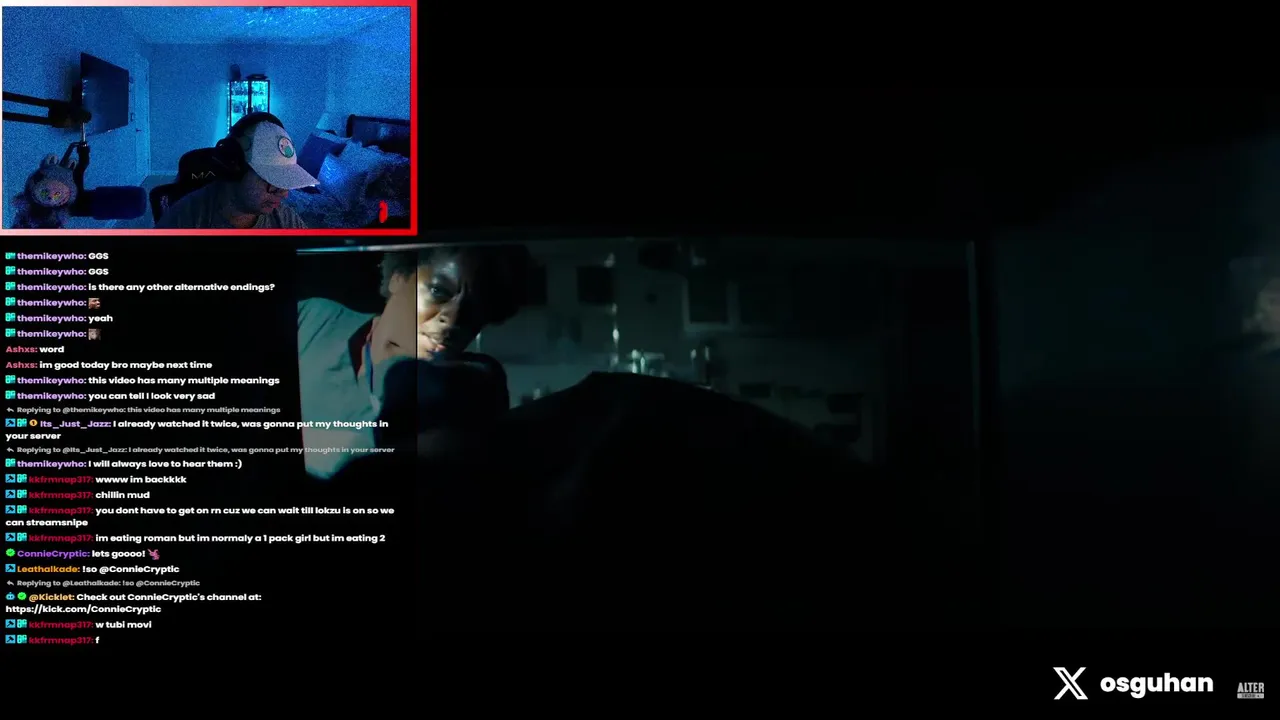This screenshot has width=1280, height=720.
Task: Click 'Check out ConnieCryptic's channel at:' text
Action: click(169, 597)
